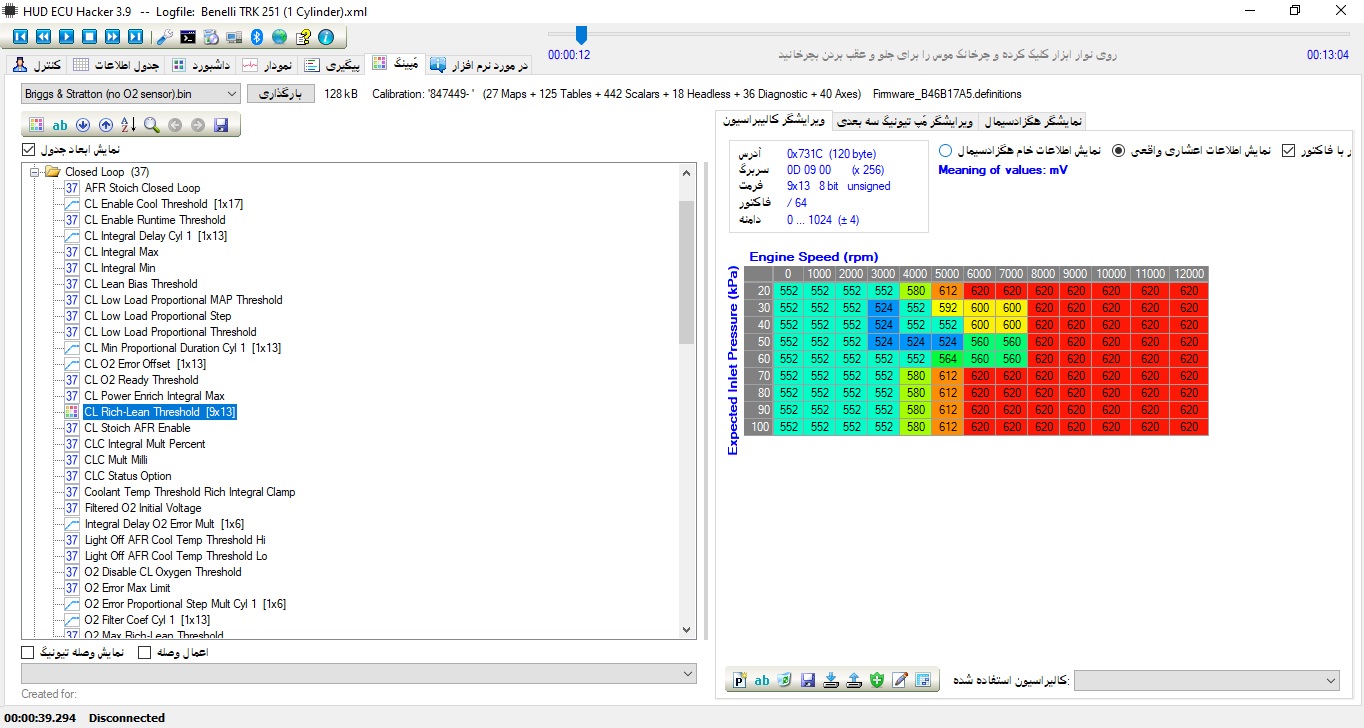Click the logfile timeline slider handle
This screenshot has width=1364, height=728.
(581, 35)
